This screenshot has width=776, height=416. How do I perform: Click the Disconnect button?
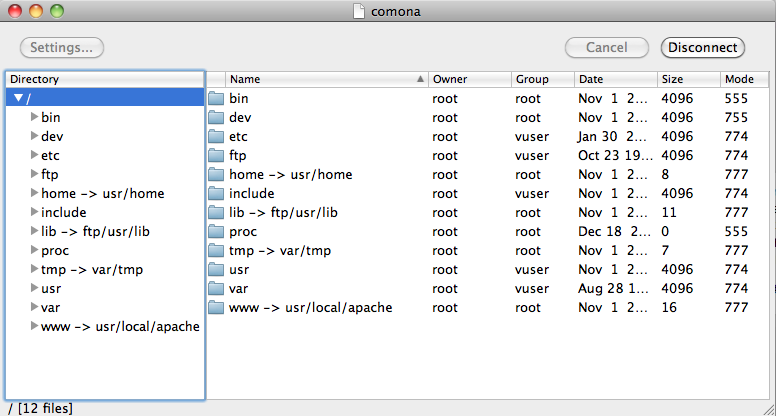[x=703, y=47]
